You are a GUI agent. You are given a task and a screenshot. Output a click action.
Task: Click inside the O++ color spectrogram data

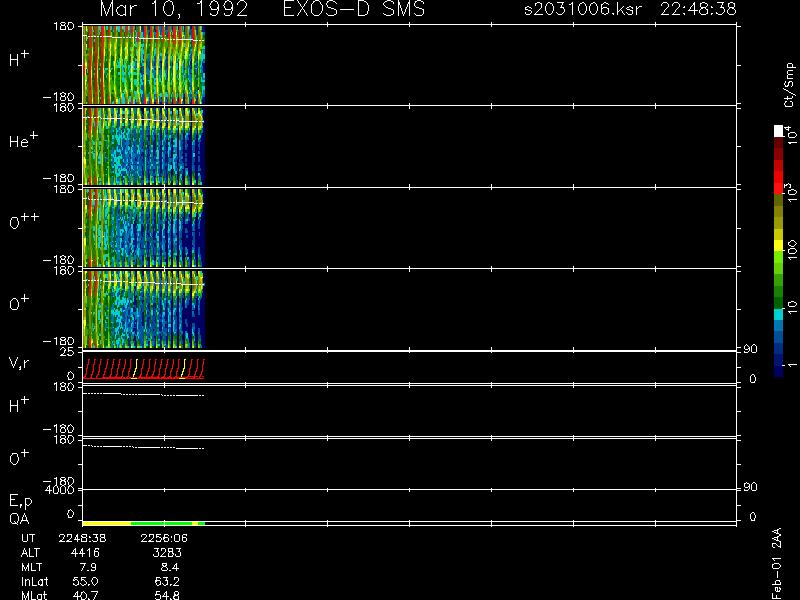pos(143,228)
